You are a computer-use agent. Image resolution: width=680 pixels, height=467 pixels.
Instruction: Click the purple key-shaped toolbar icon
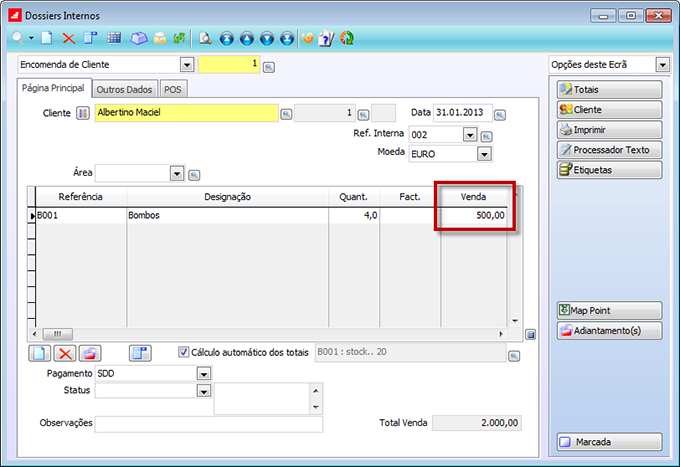click(139, 39)
